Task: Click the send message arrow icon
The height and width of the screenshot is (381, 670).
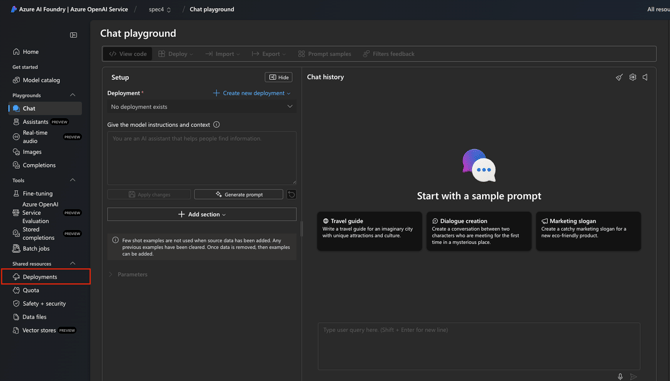Action: [x=634, y=376]
